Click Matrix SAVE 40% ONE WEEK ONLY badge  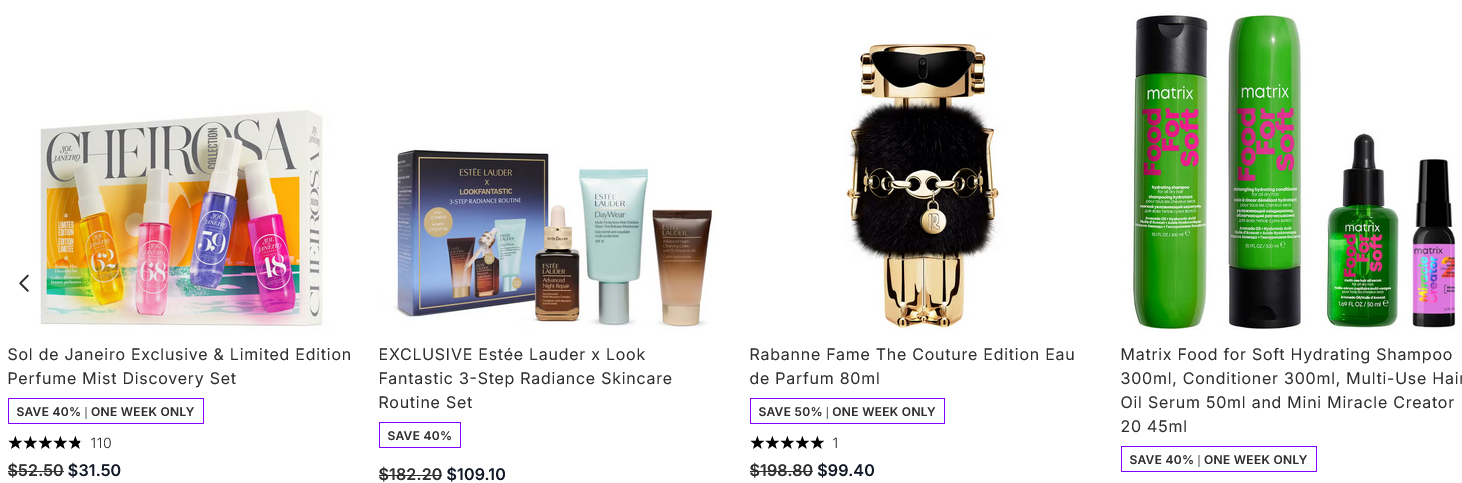(x=1219, y=459)
